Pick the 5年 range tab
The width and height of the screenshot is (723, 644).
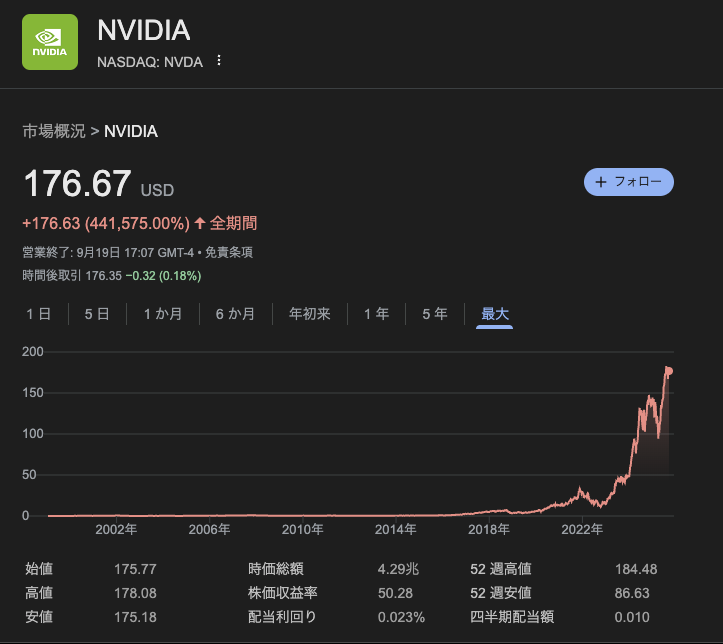[435, 314]
